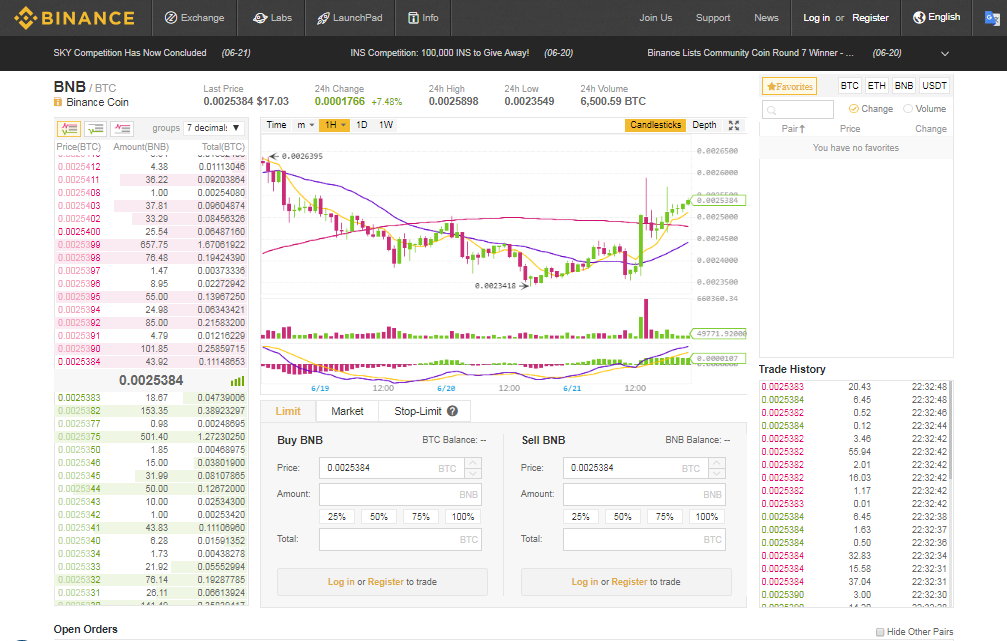Sort market list by Change column
The width and height of the screenshot is (1007, 641).
[931, 128]
